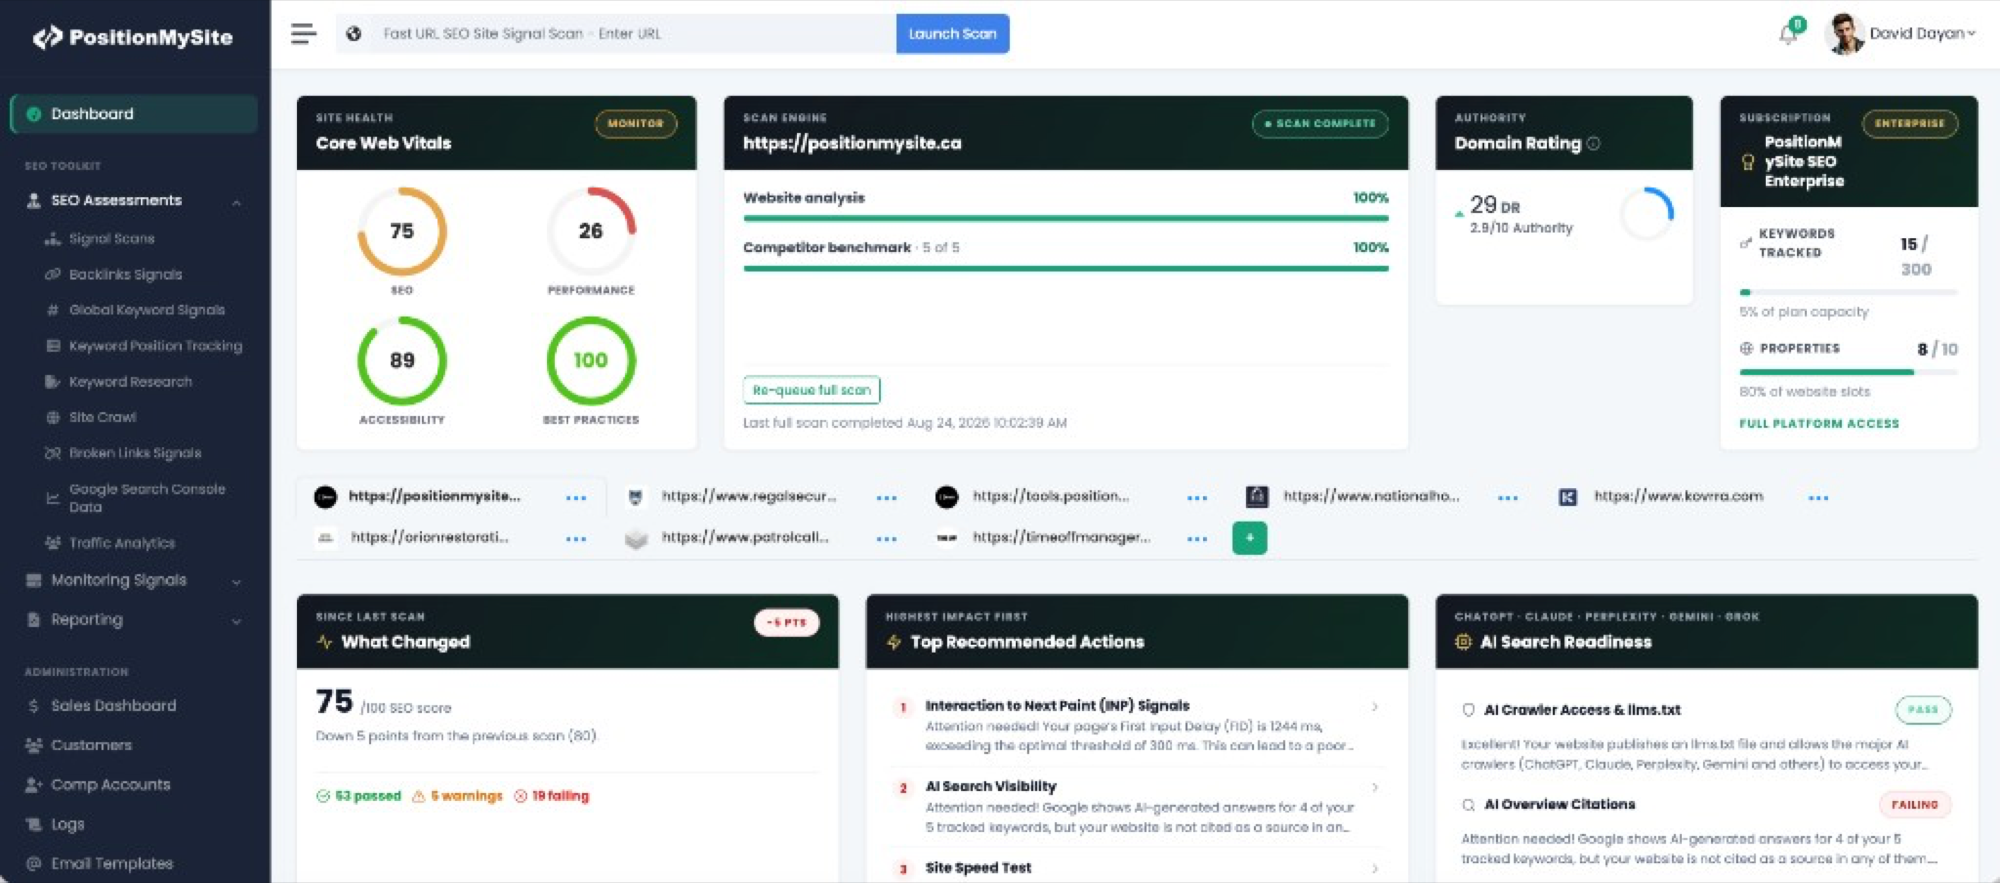
Task: Click the keywords tracked capacity bar
Action: 1848,292
